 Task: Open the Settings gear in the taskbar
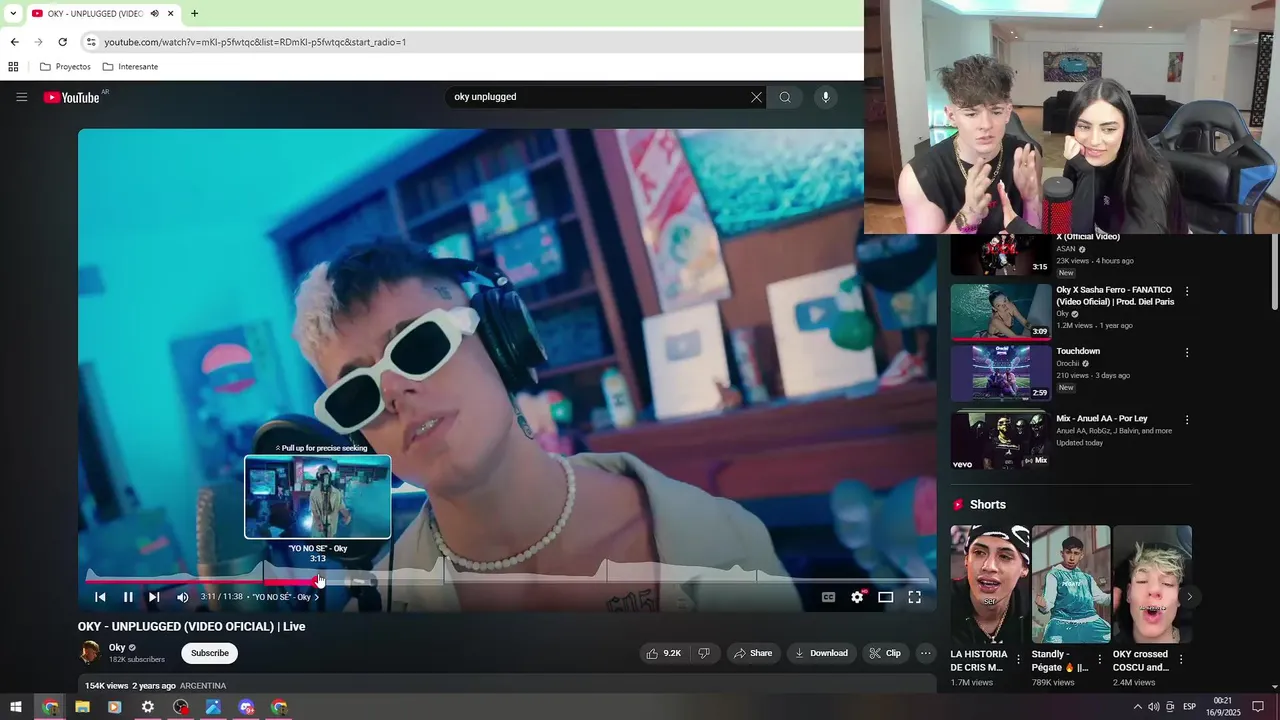point(148,707)
